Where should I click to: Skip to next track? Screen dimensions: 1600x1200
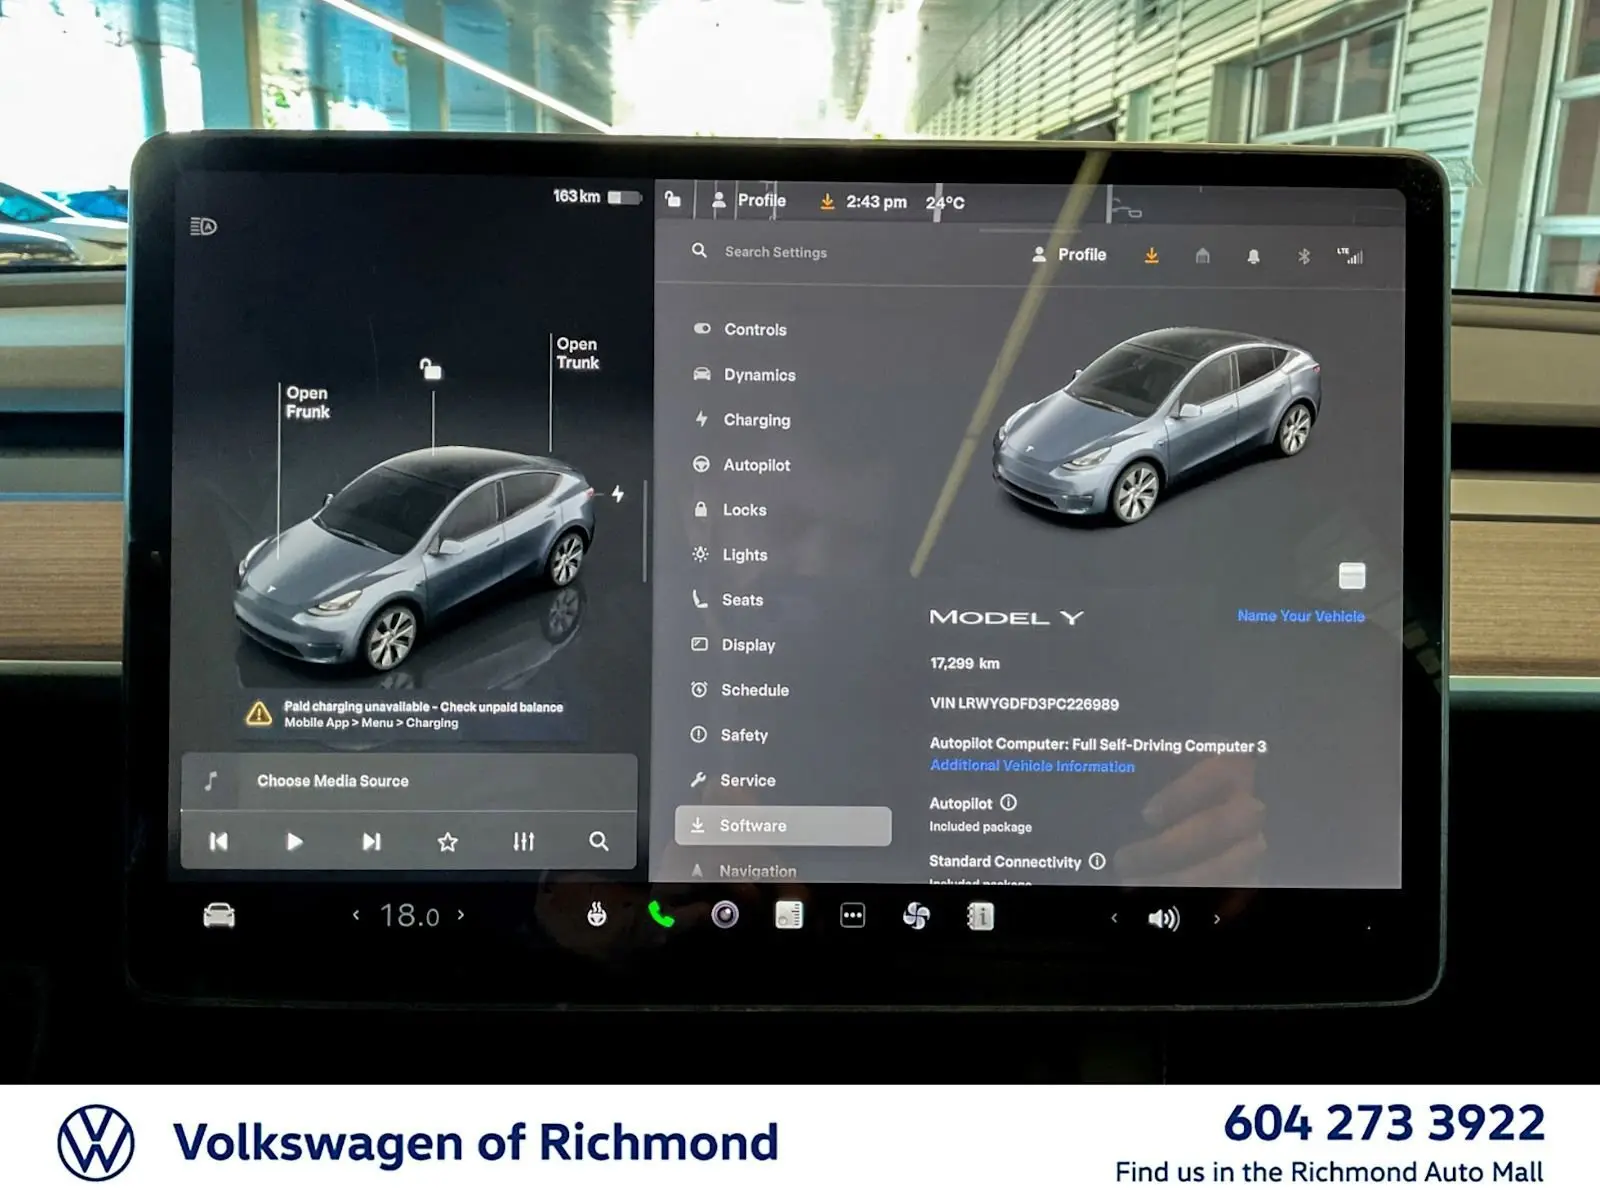click(x=371, y=841)
